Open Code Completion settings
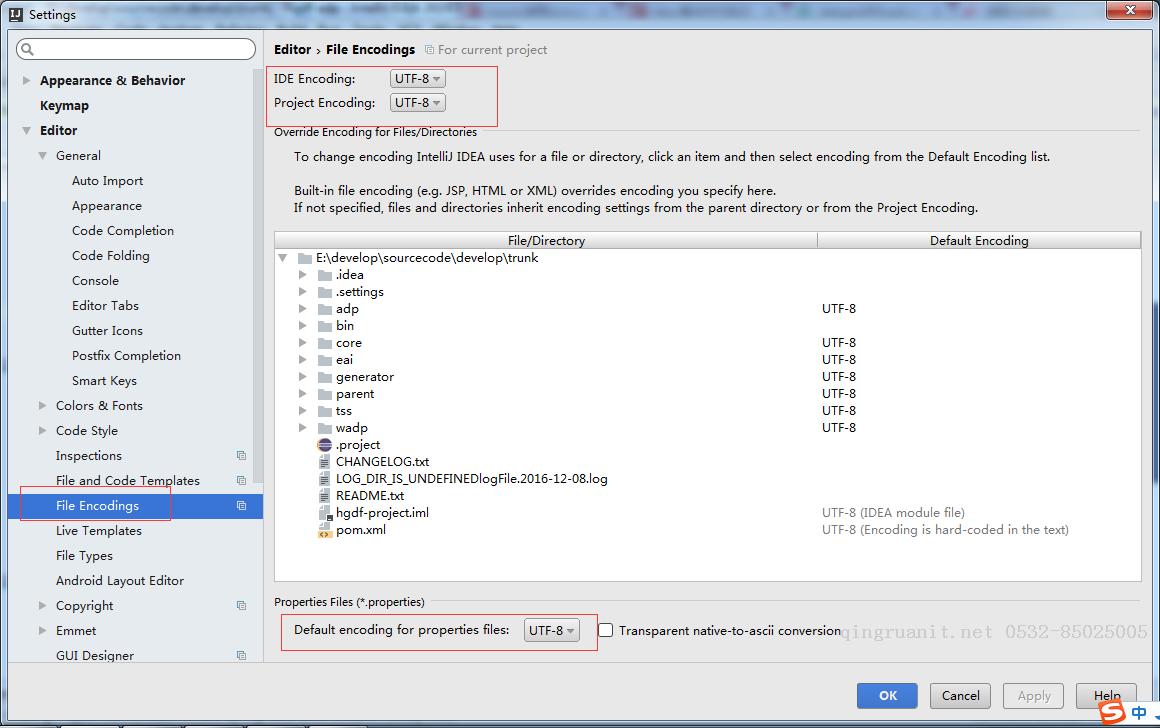Viewport: 1160px width, 728px height. point(123,231)
